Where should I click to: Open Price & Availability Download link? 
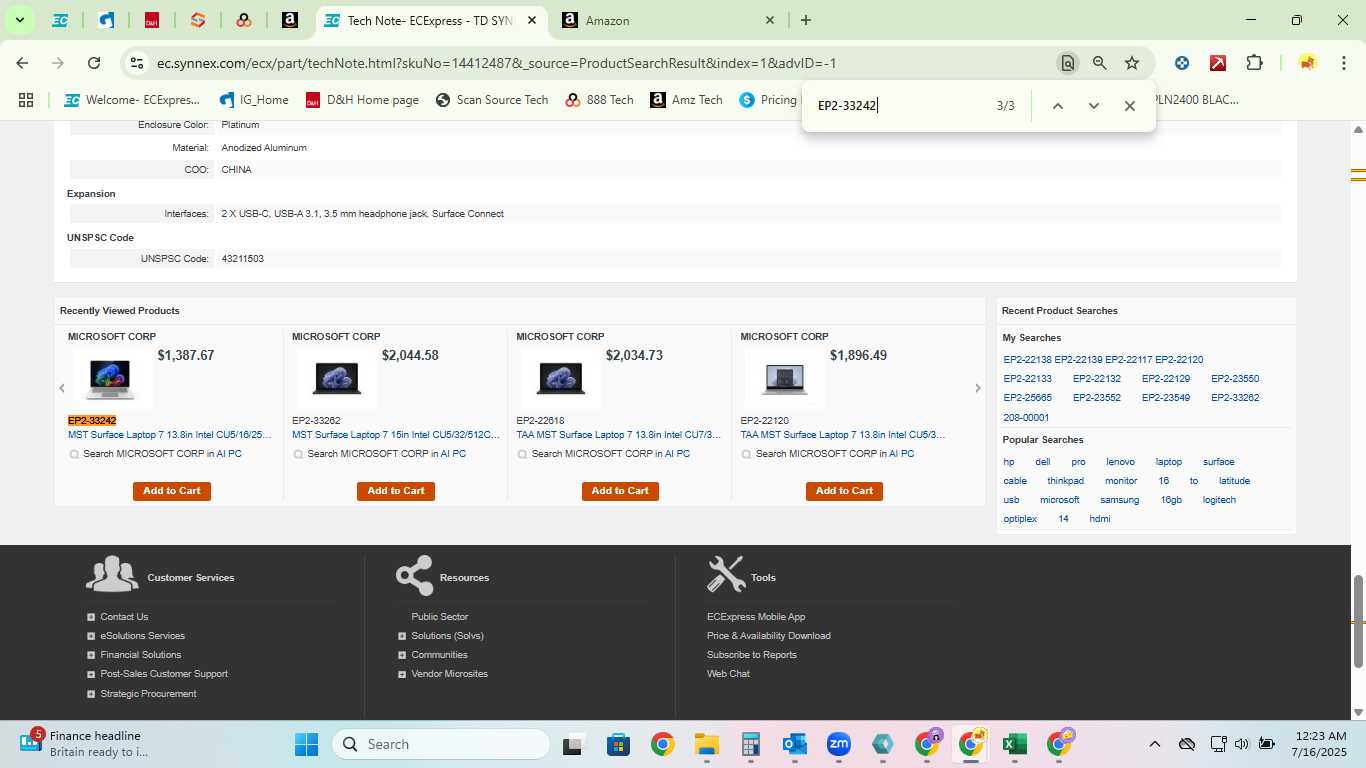768,636
